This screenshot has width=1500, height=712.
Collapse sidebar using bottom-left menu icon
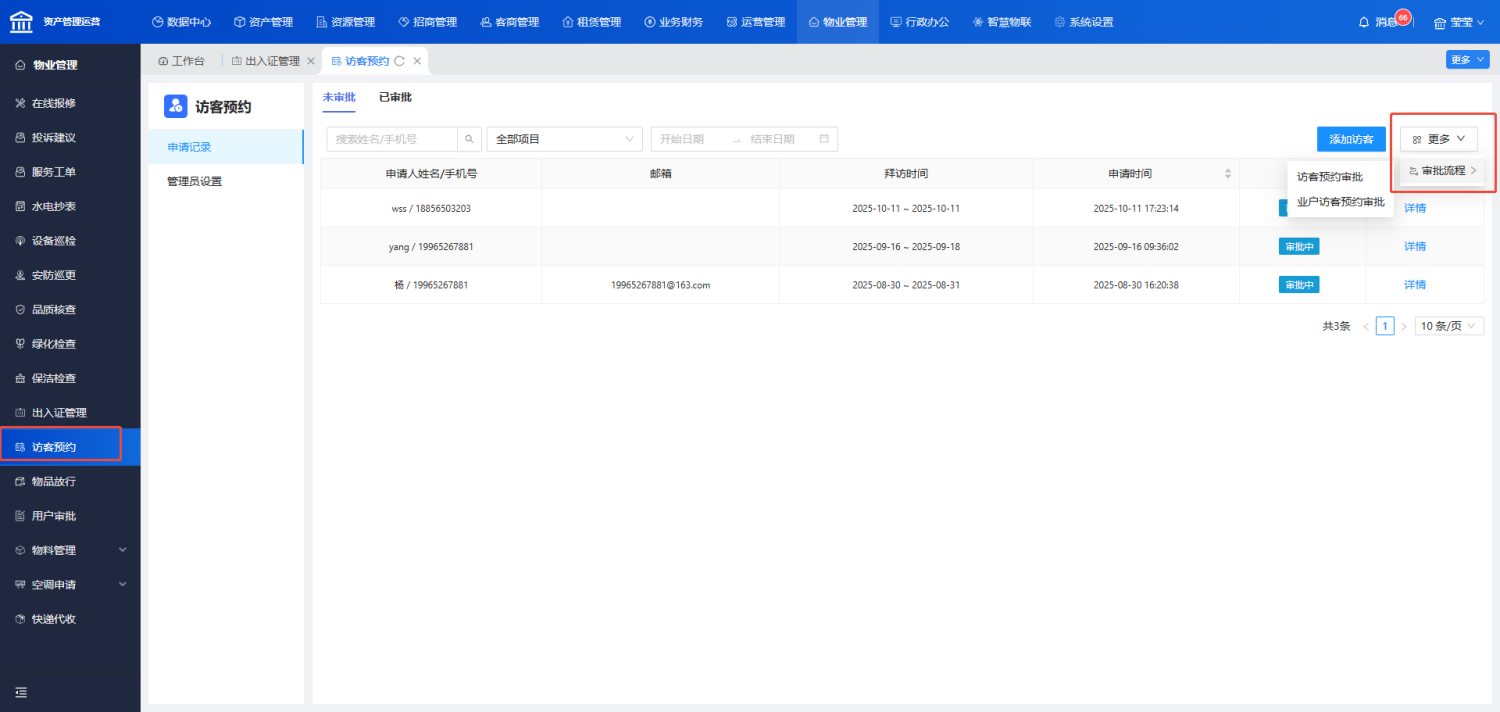click(20, 692)
